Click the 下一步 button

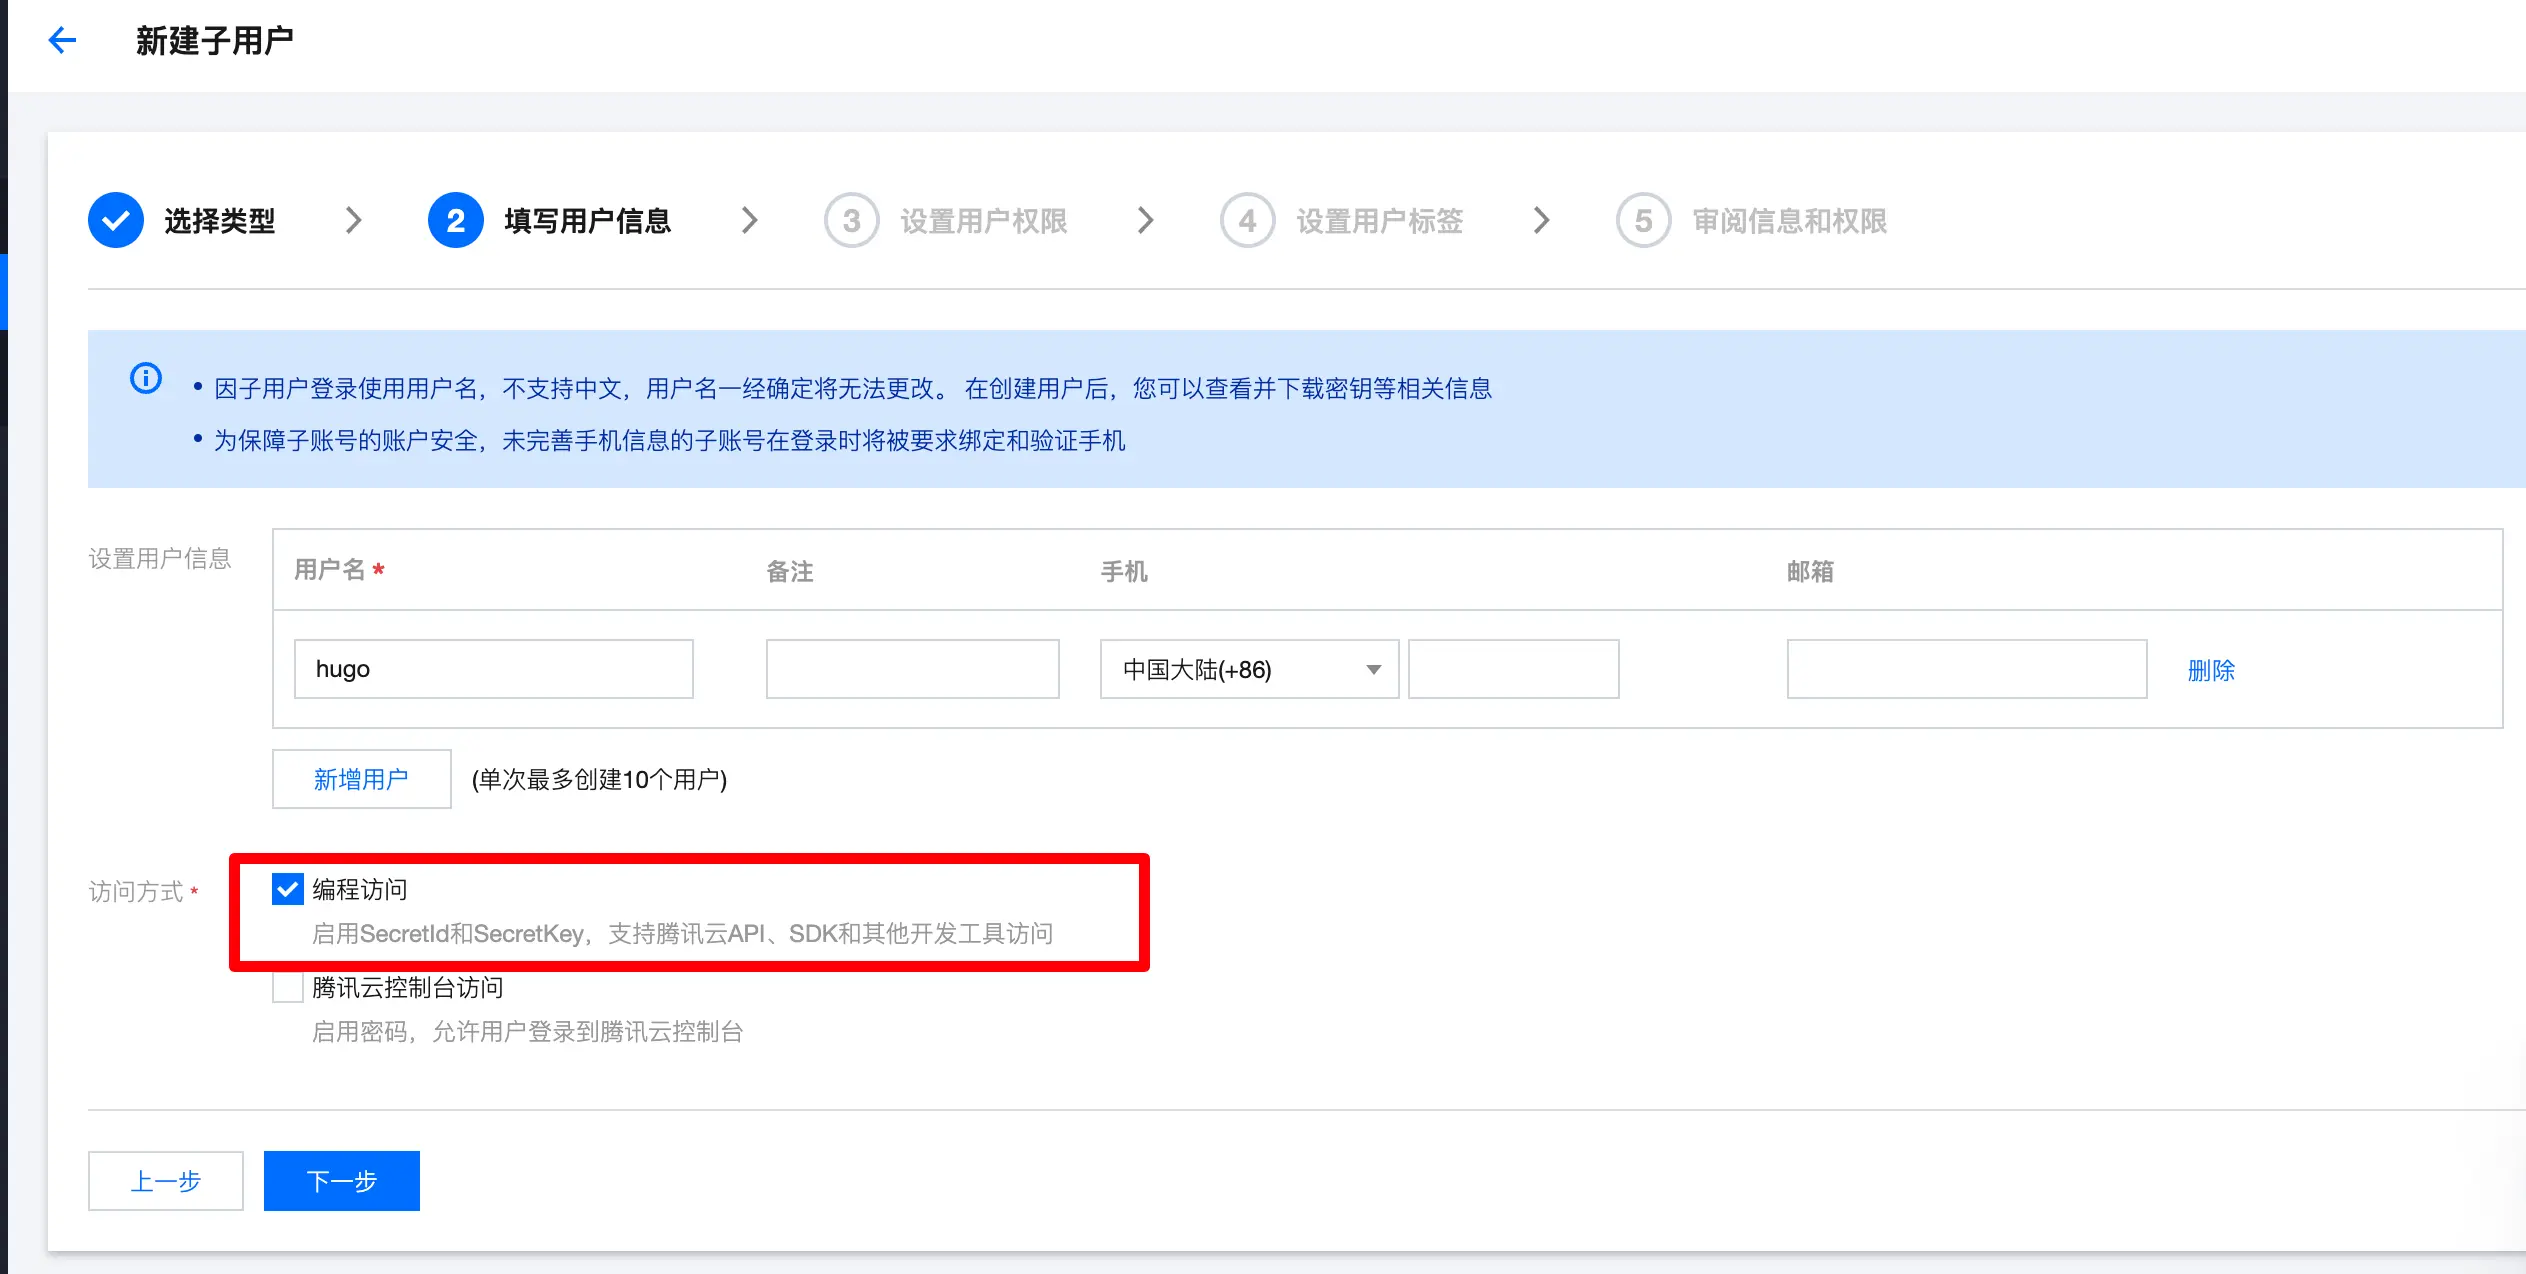click(x=341, y=1181)
